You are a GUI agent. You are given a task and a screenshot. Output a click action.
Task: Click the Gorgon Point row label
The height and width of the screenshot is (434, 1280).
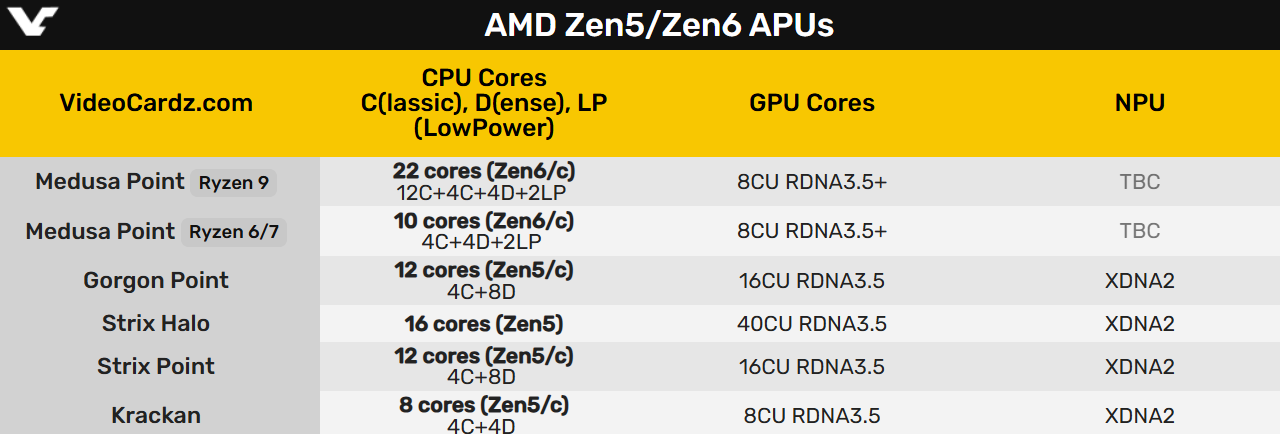(156, 281)
